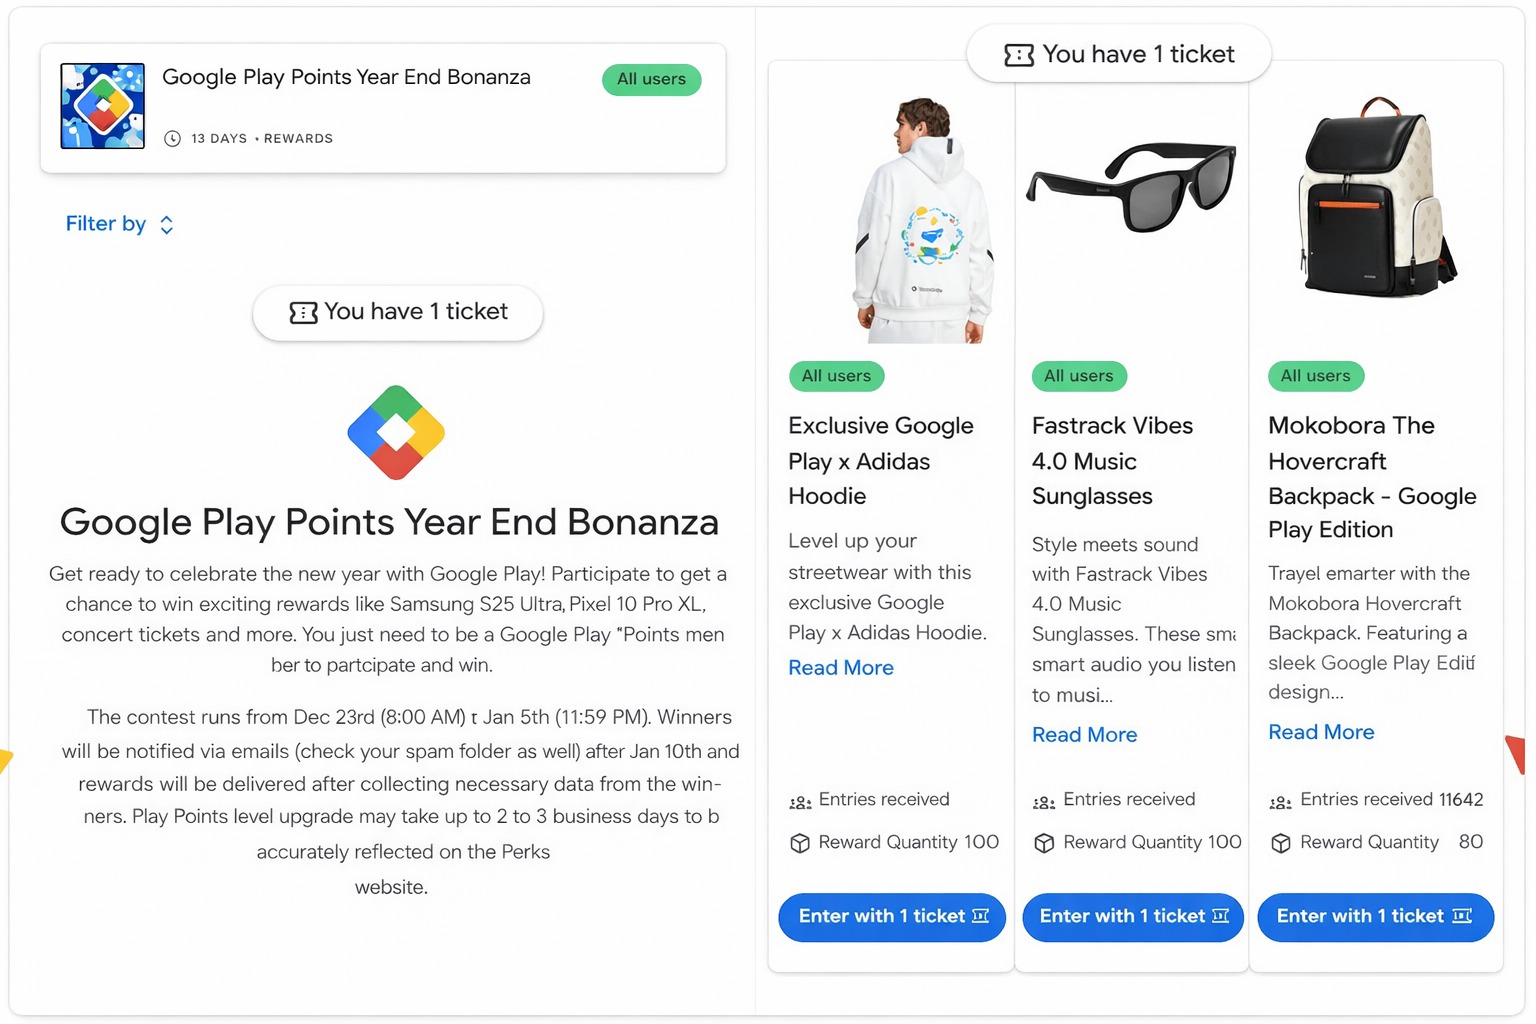Enter with 1 ticket for the Adidas Hoodie
This screenshot has height=1024, width=1536.
892,916
